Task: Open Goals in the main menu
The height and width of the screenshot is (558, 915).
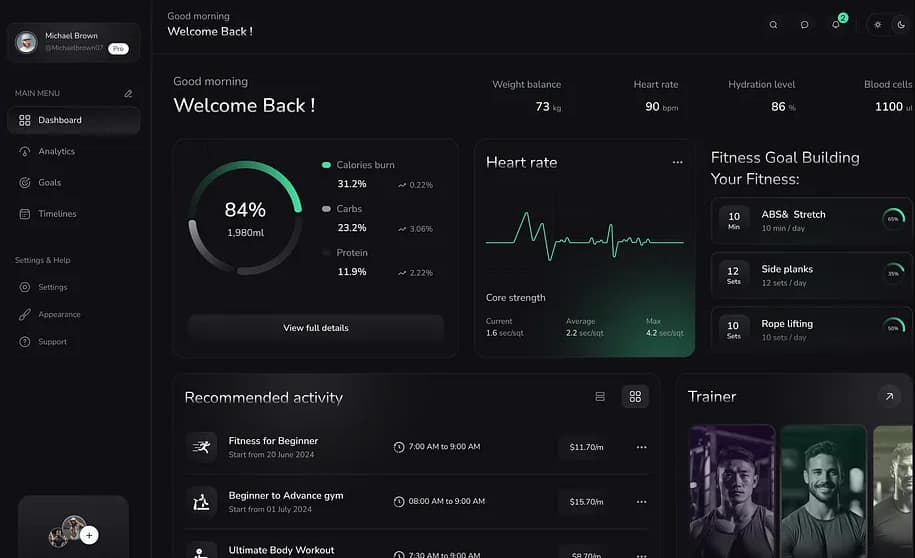Action: tap(49, 182)
